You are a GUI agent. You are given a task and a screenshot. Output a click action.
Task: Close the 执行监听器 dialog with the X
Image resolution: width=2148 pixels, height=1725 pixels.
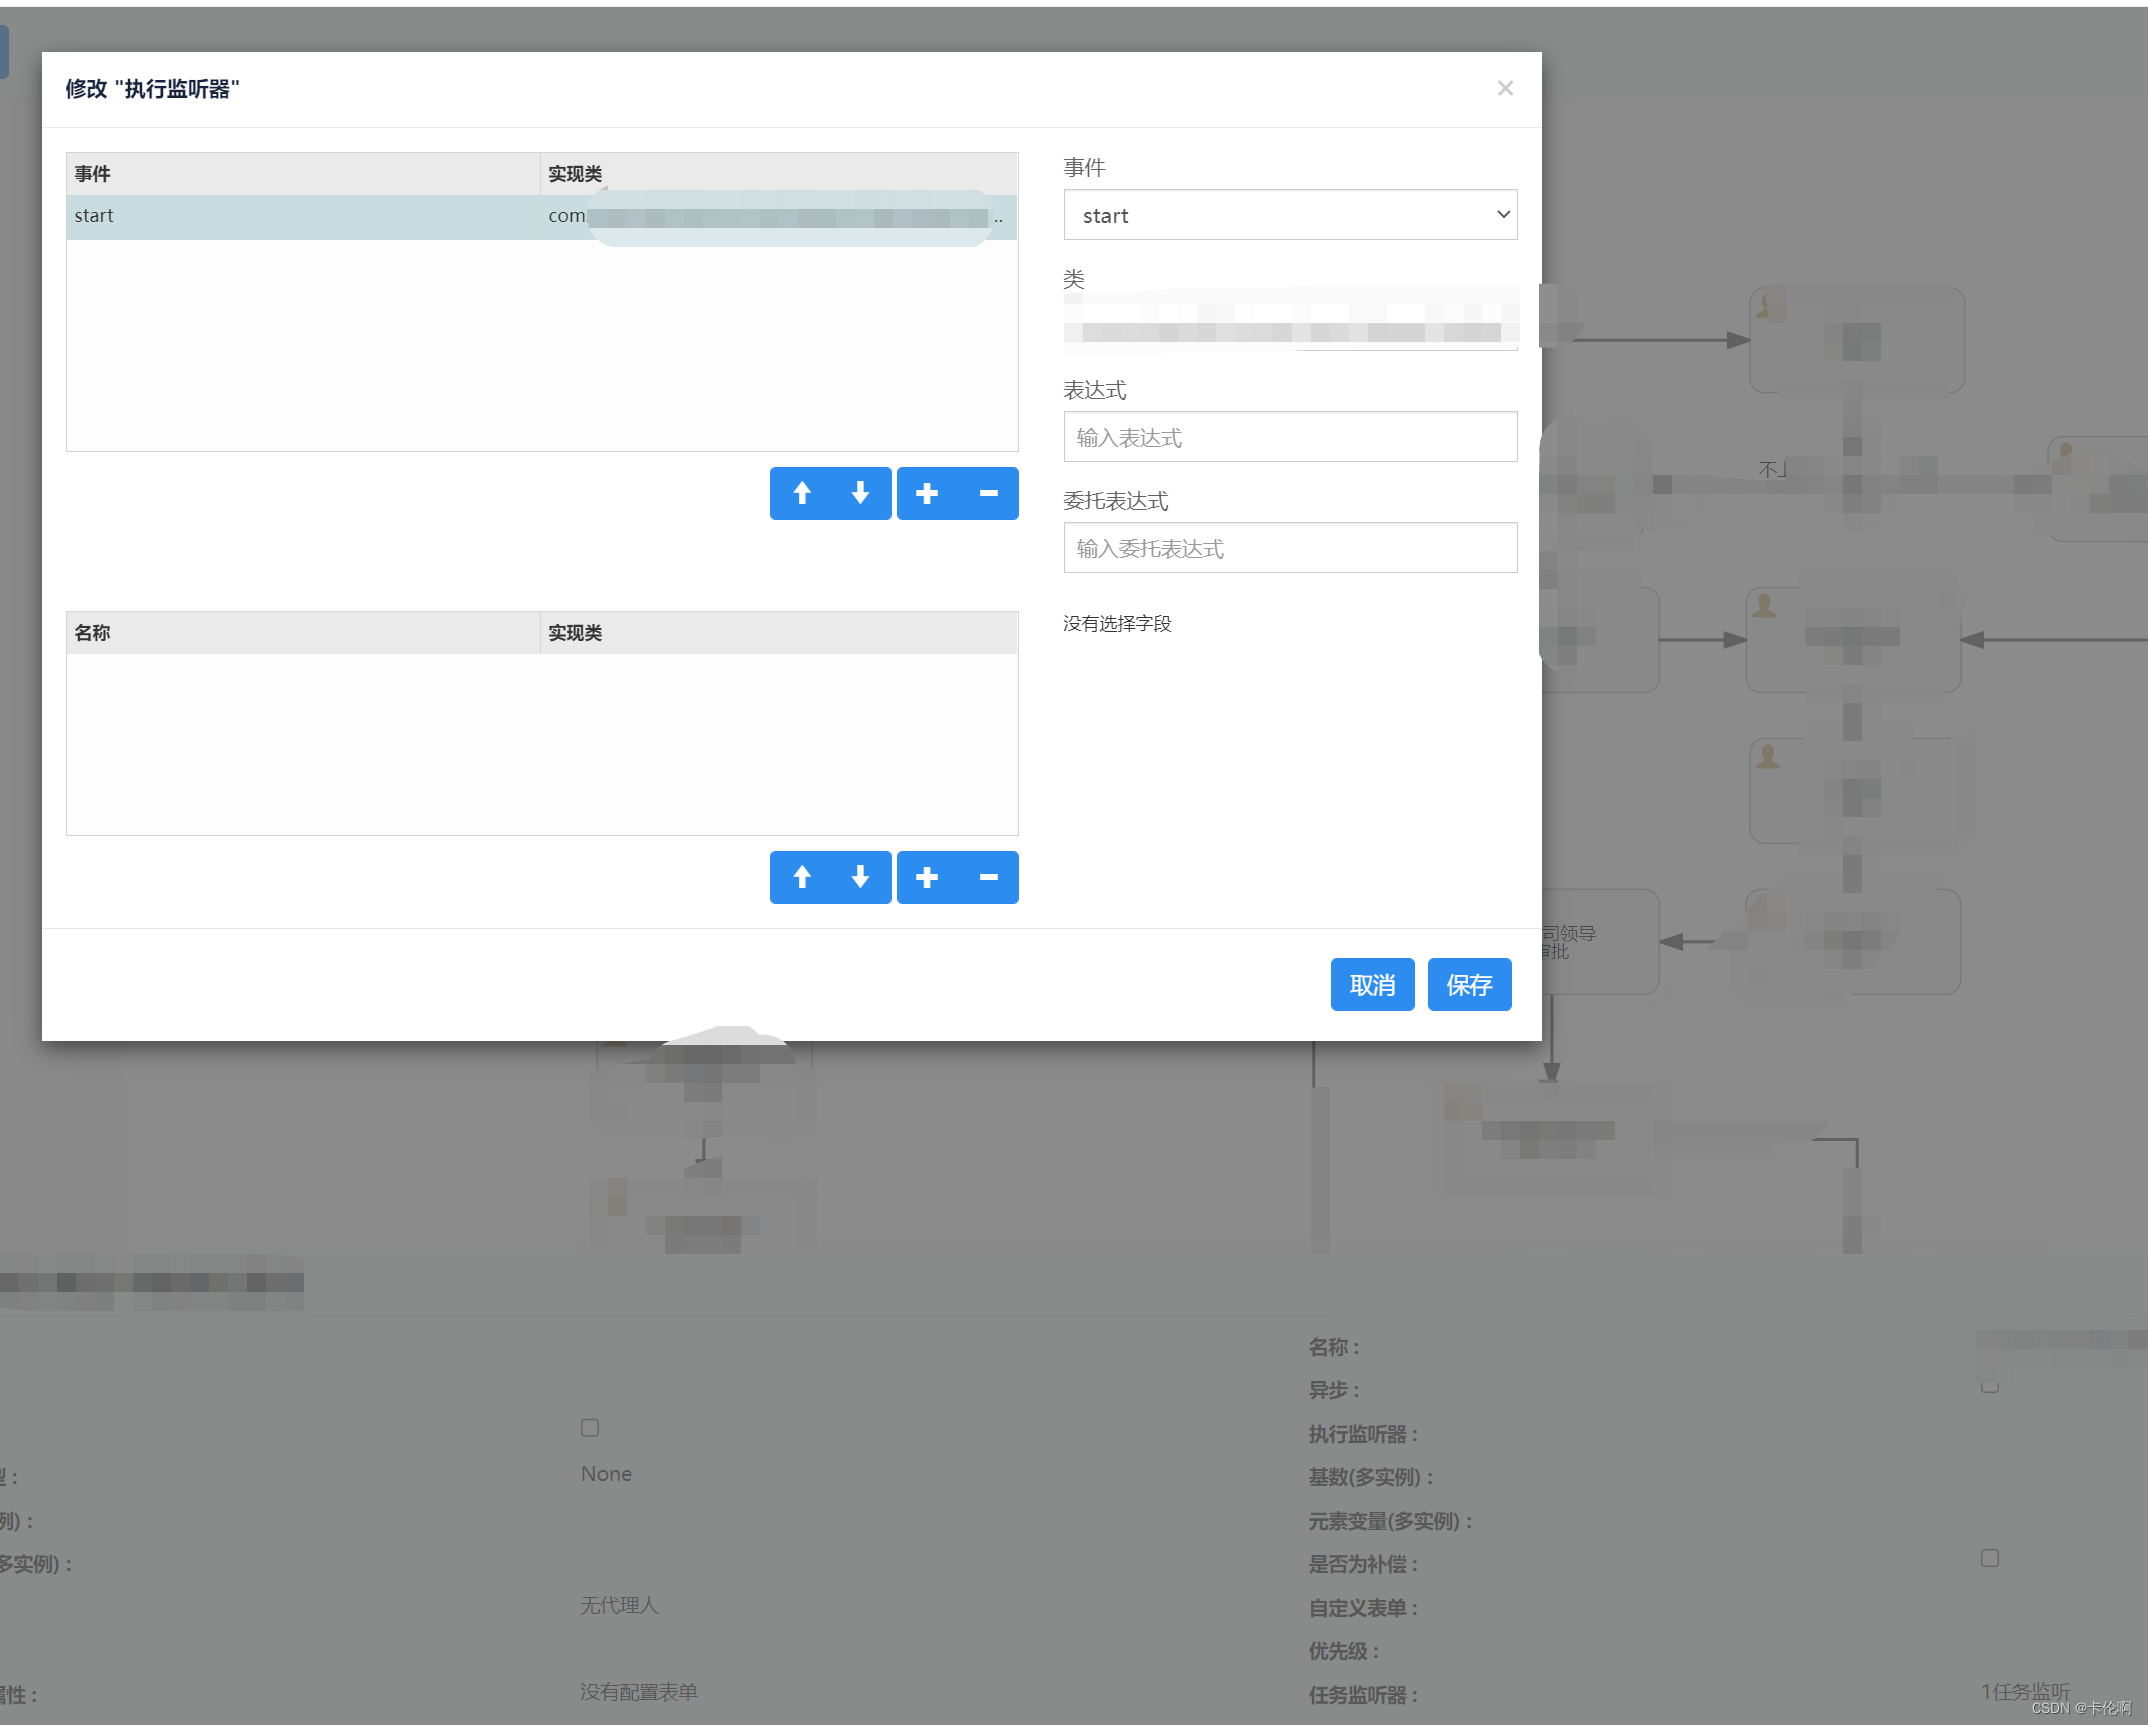click(1505, 88)
